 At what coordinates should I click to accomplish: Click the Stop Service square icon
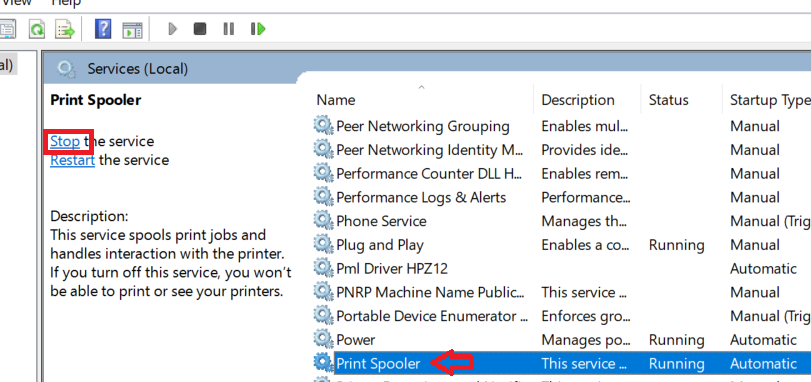[x=200, y=28]
